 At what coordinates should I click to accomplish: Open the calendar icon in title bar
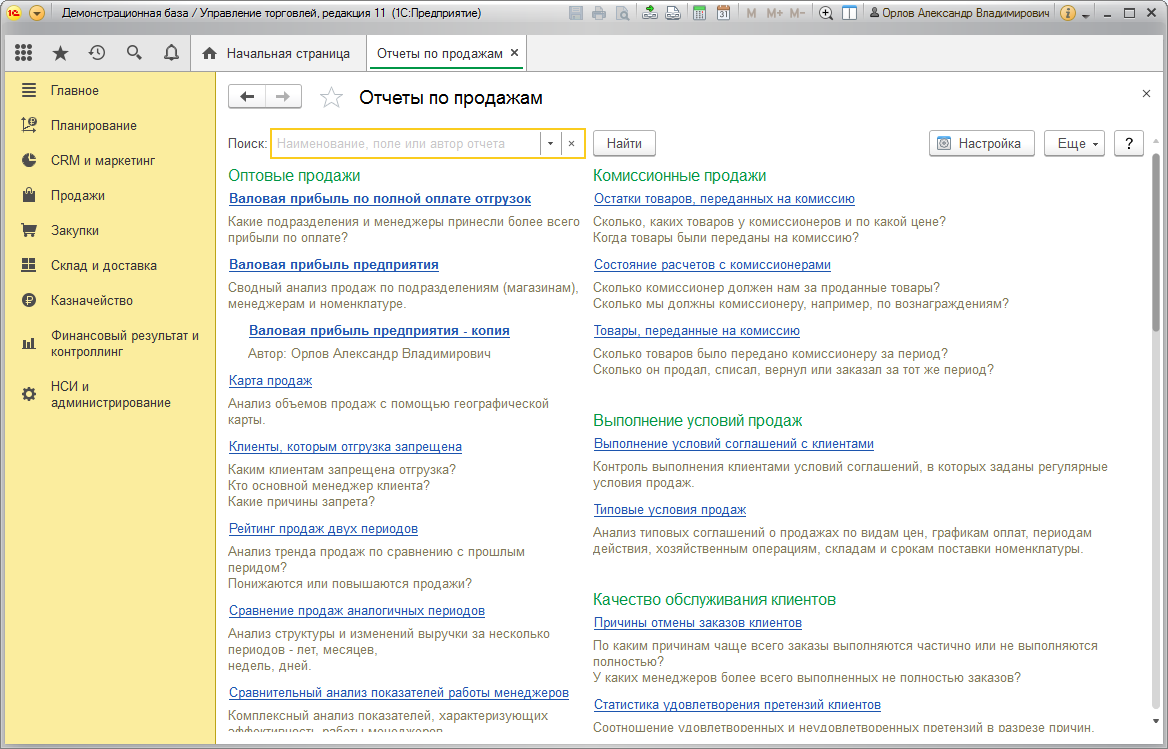(723, 13)
